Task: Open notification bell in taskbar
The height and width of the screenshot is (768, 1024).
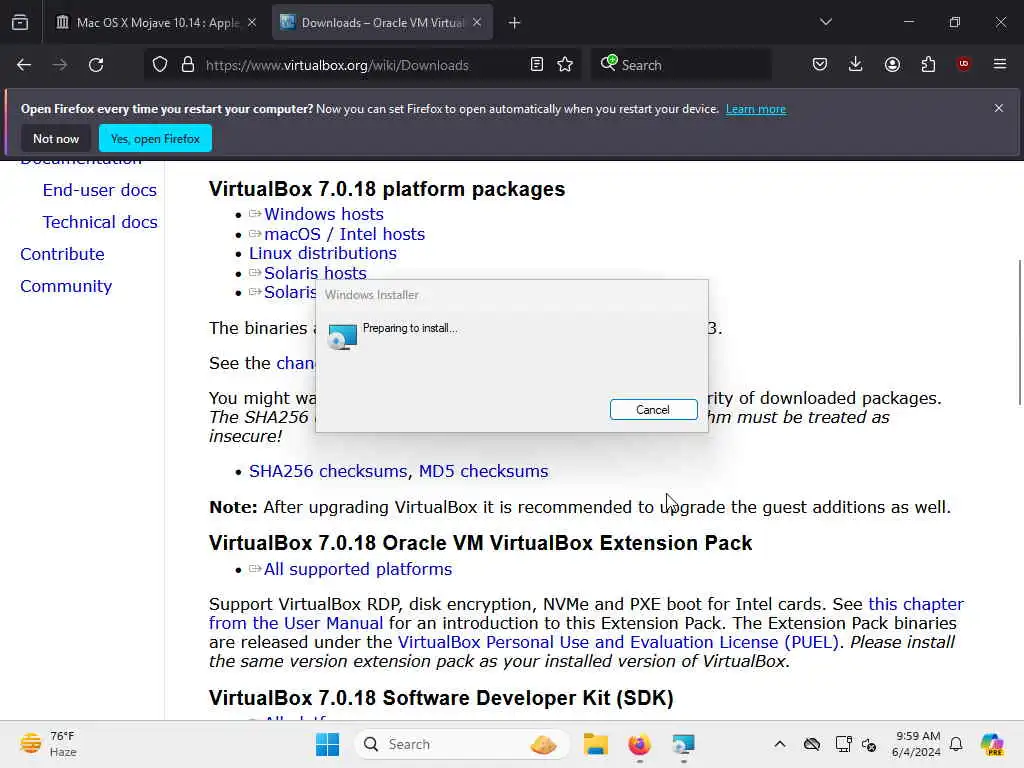Action: point(956,744)
